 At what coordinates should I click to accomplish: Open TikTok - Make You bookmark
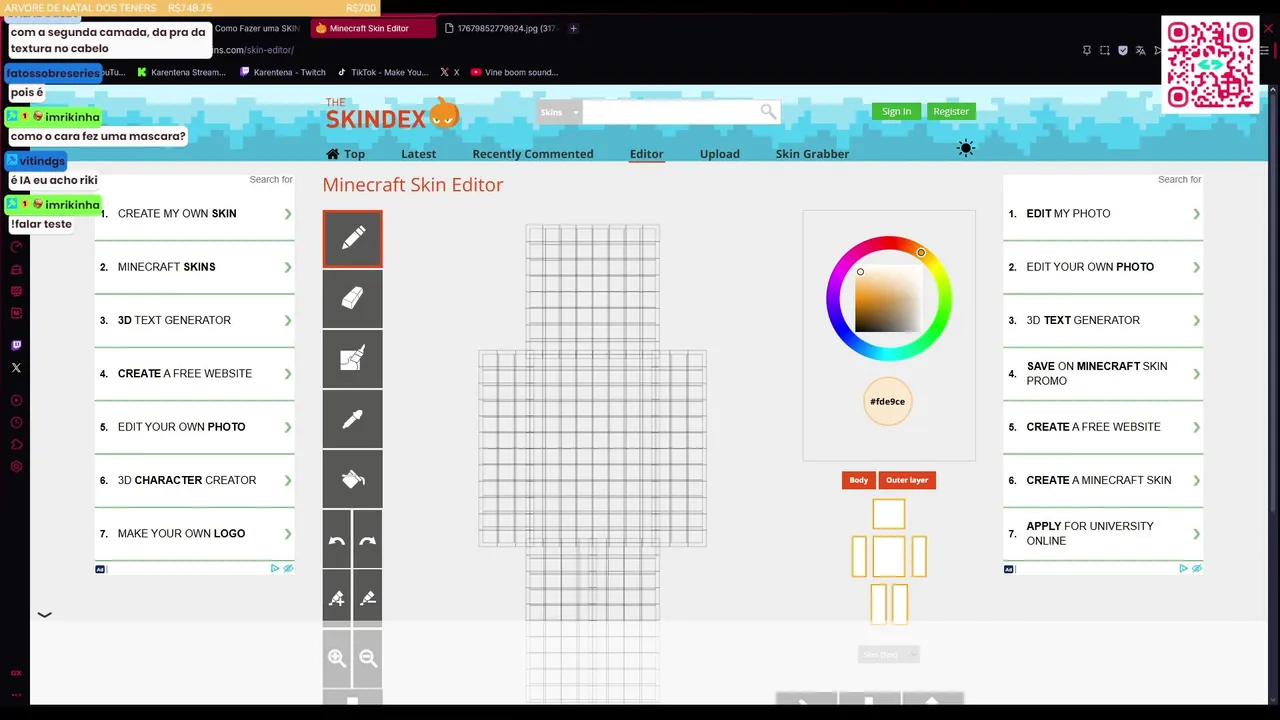[383, 72]
